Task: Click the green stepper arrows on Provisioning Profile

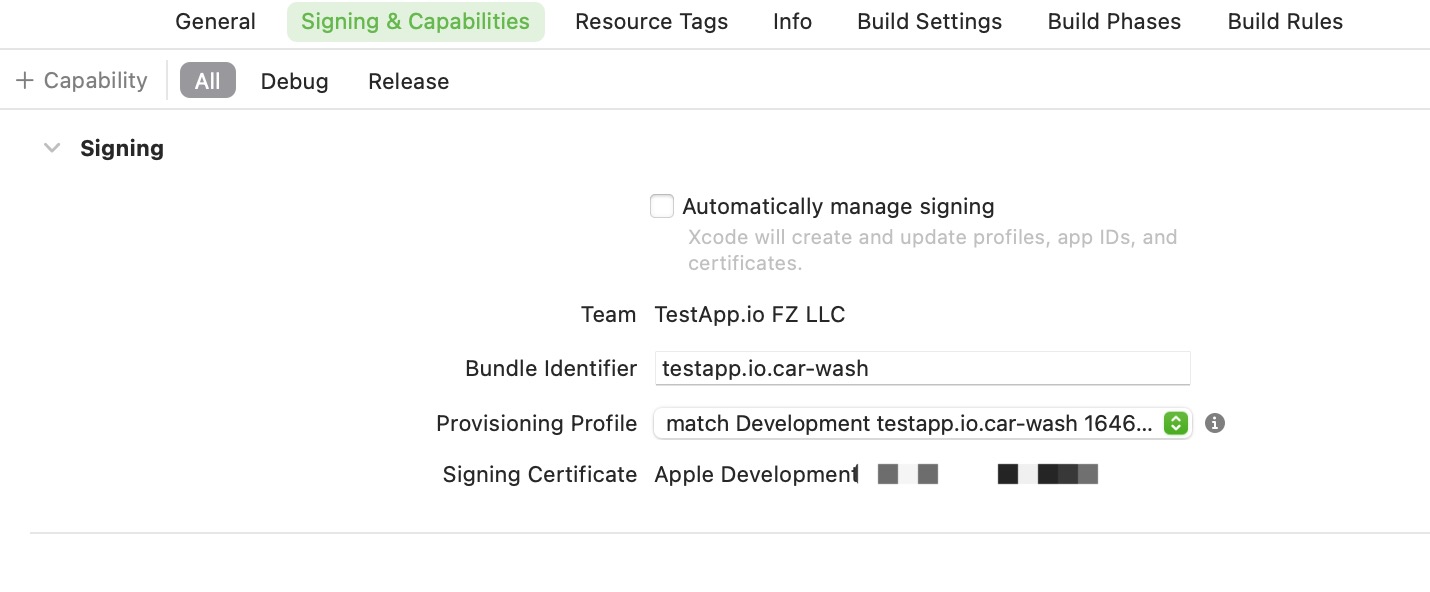Action: pyautogui.click(x=1176, y=423)
